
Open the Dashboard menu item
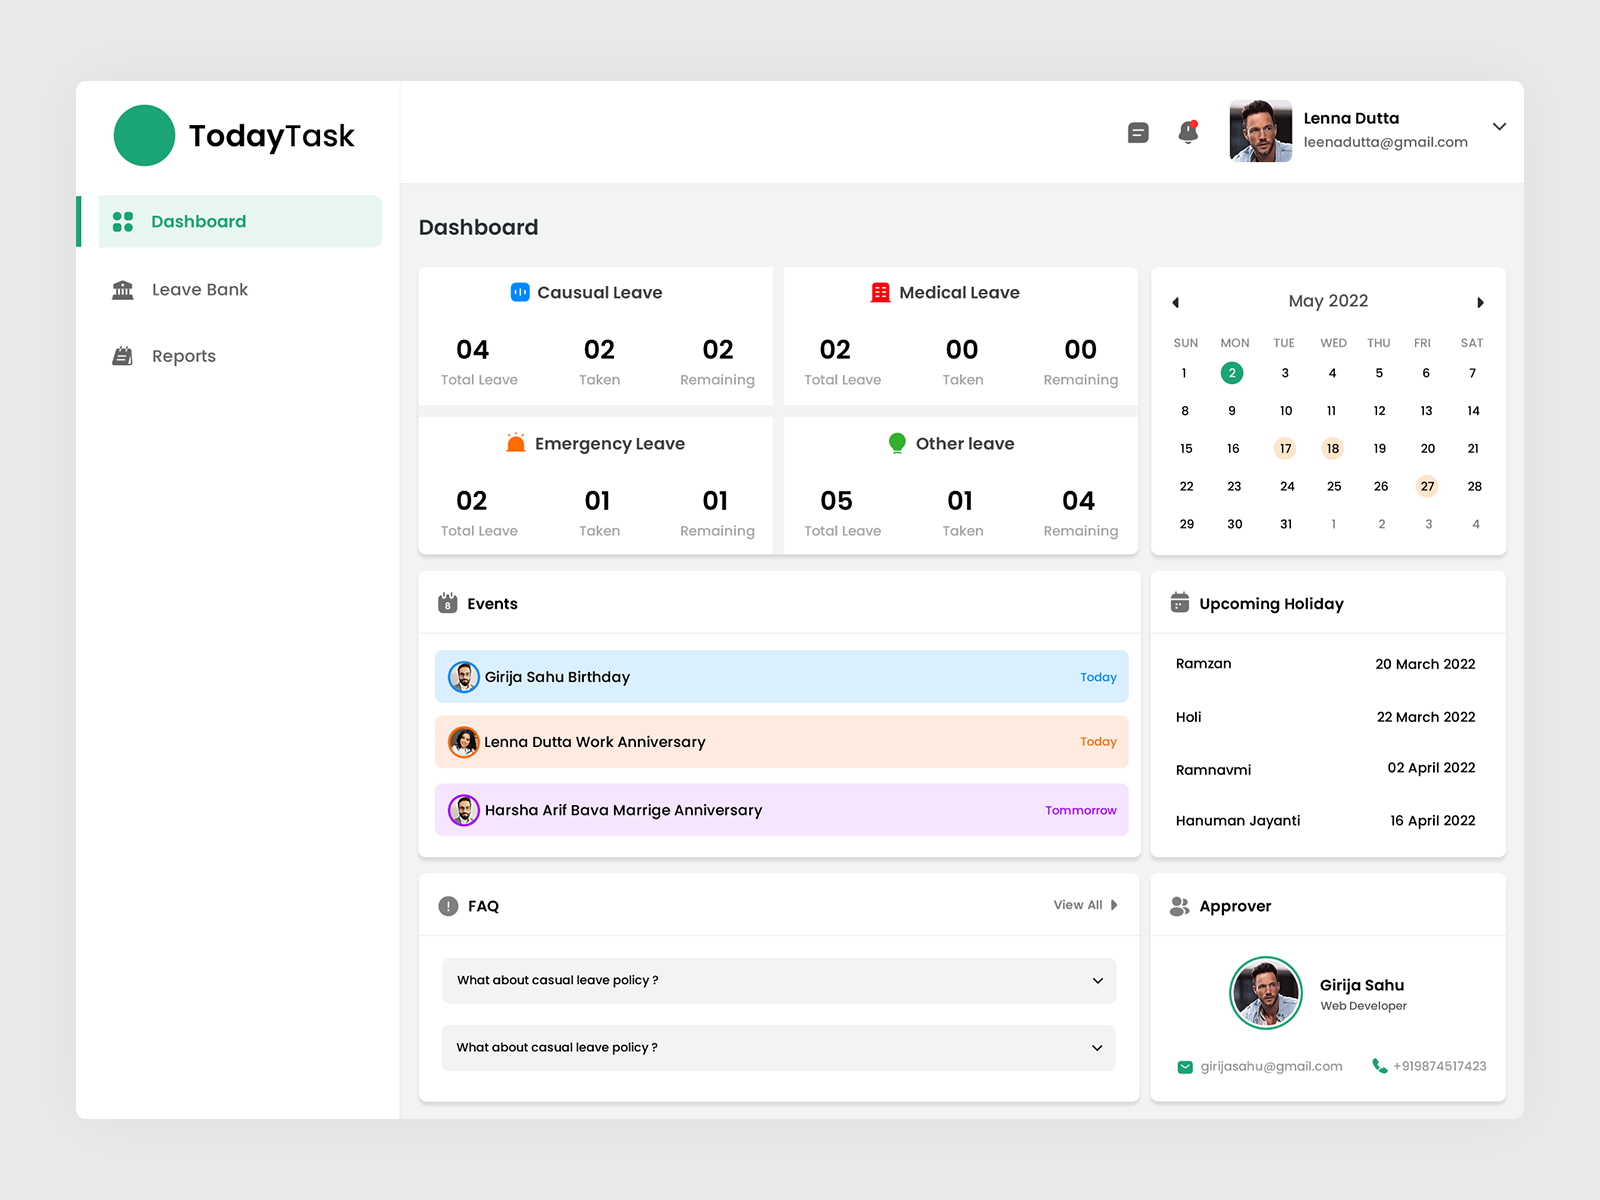click(240, 221)
